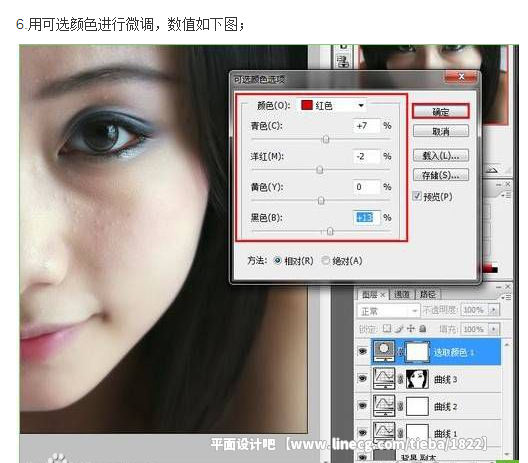This screenshot has width=528, height=463.
Task: Select the 曲线 1 curves adjustment icon
Action: [384, 432]
